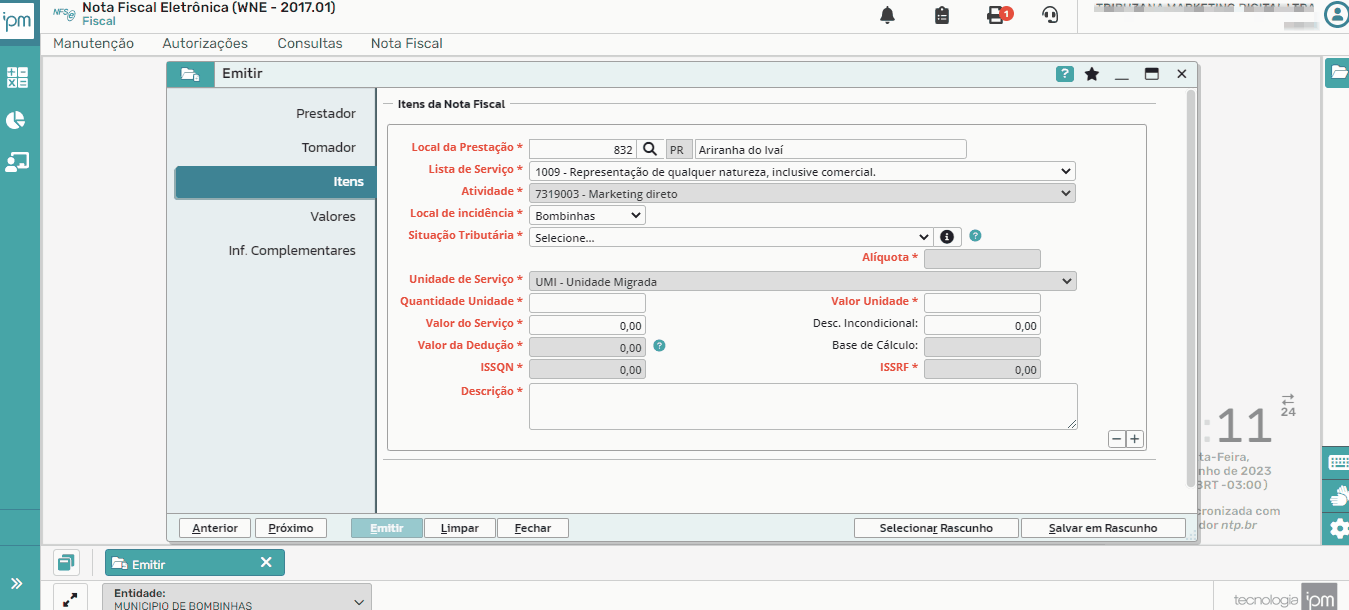Open help next to Situação Tributária

(975, 236)
